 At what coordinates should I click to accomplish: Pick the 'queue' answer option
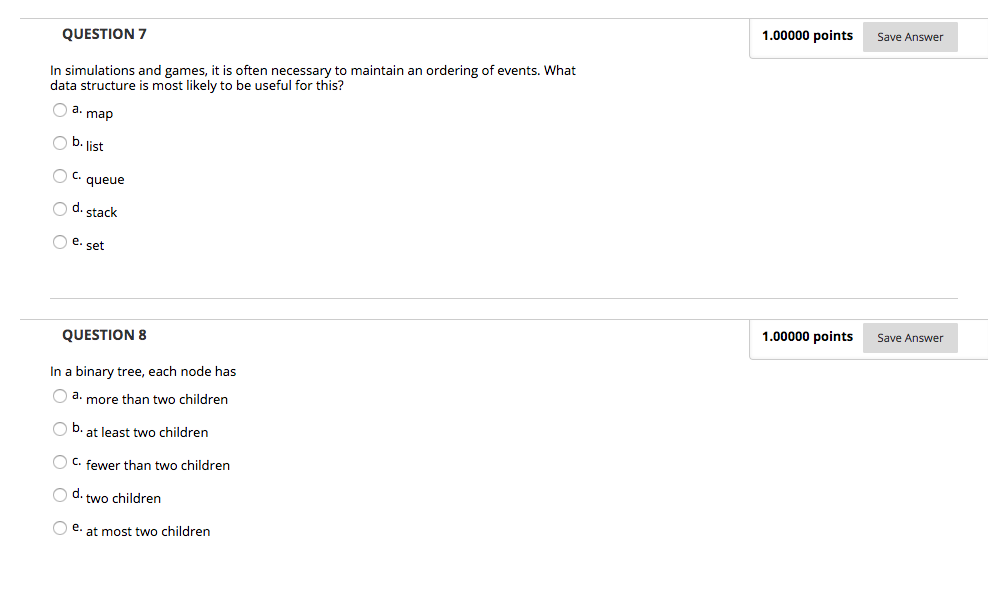tap(60, 177)
